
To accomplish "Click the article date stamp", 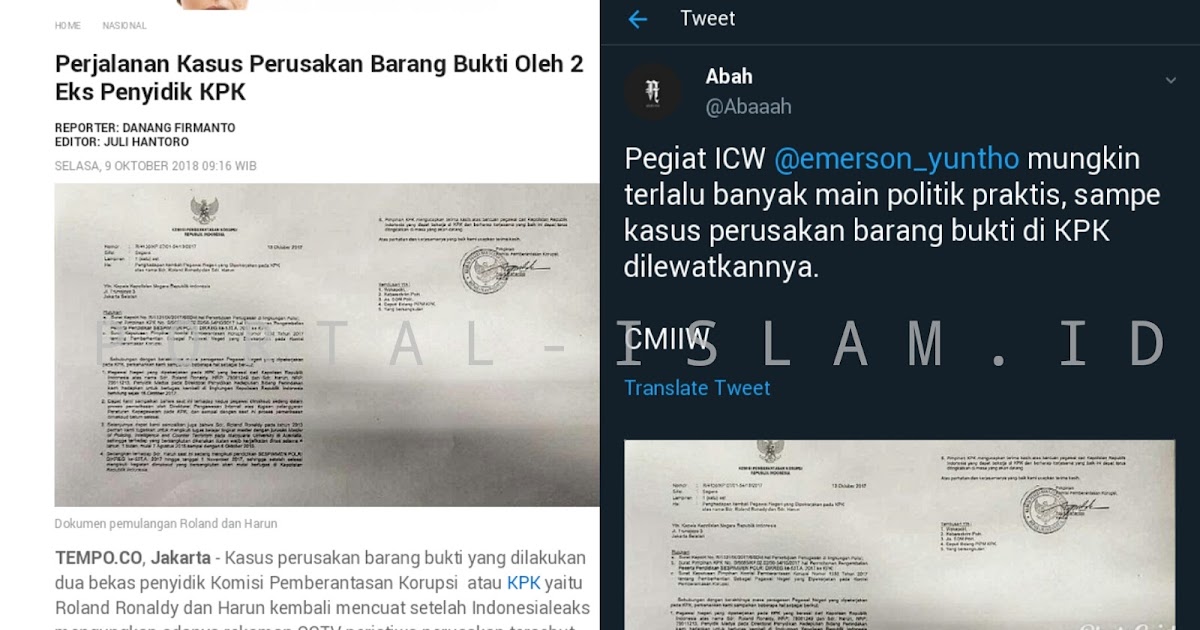I will (156, 166).
